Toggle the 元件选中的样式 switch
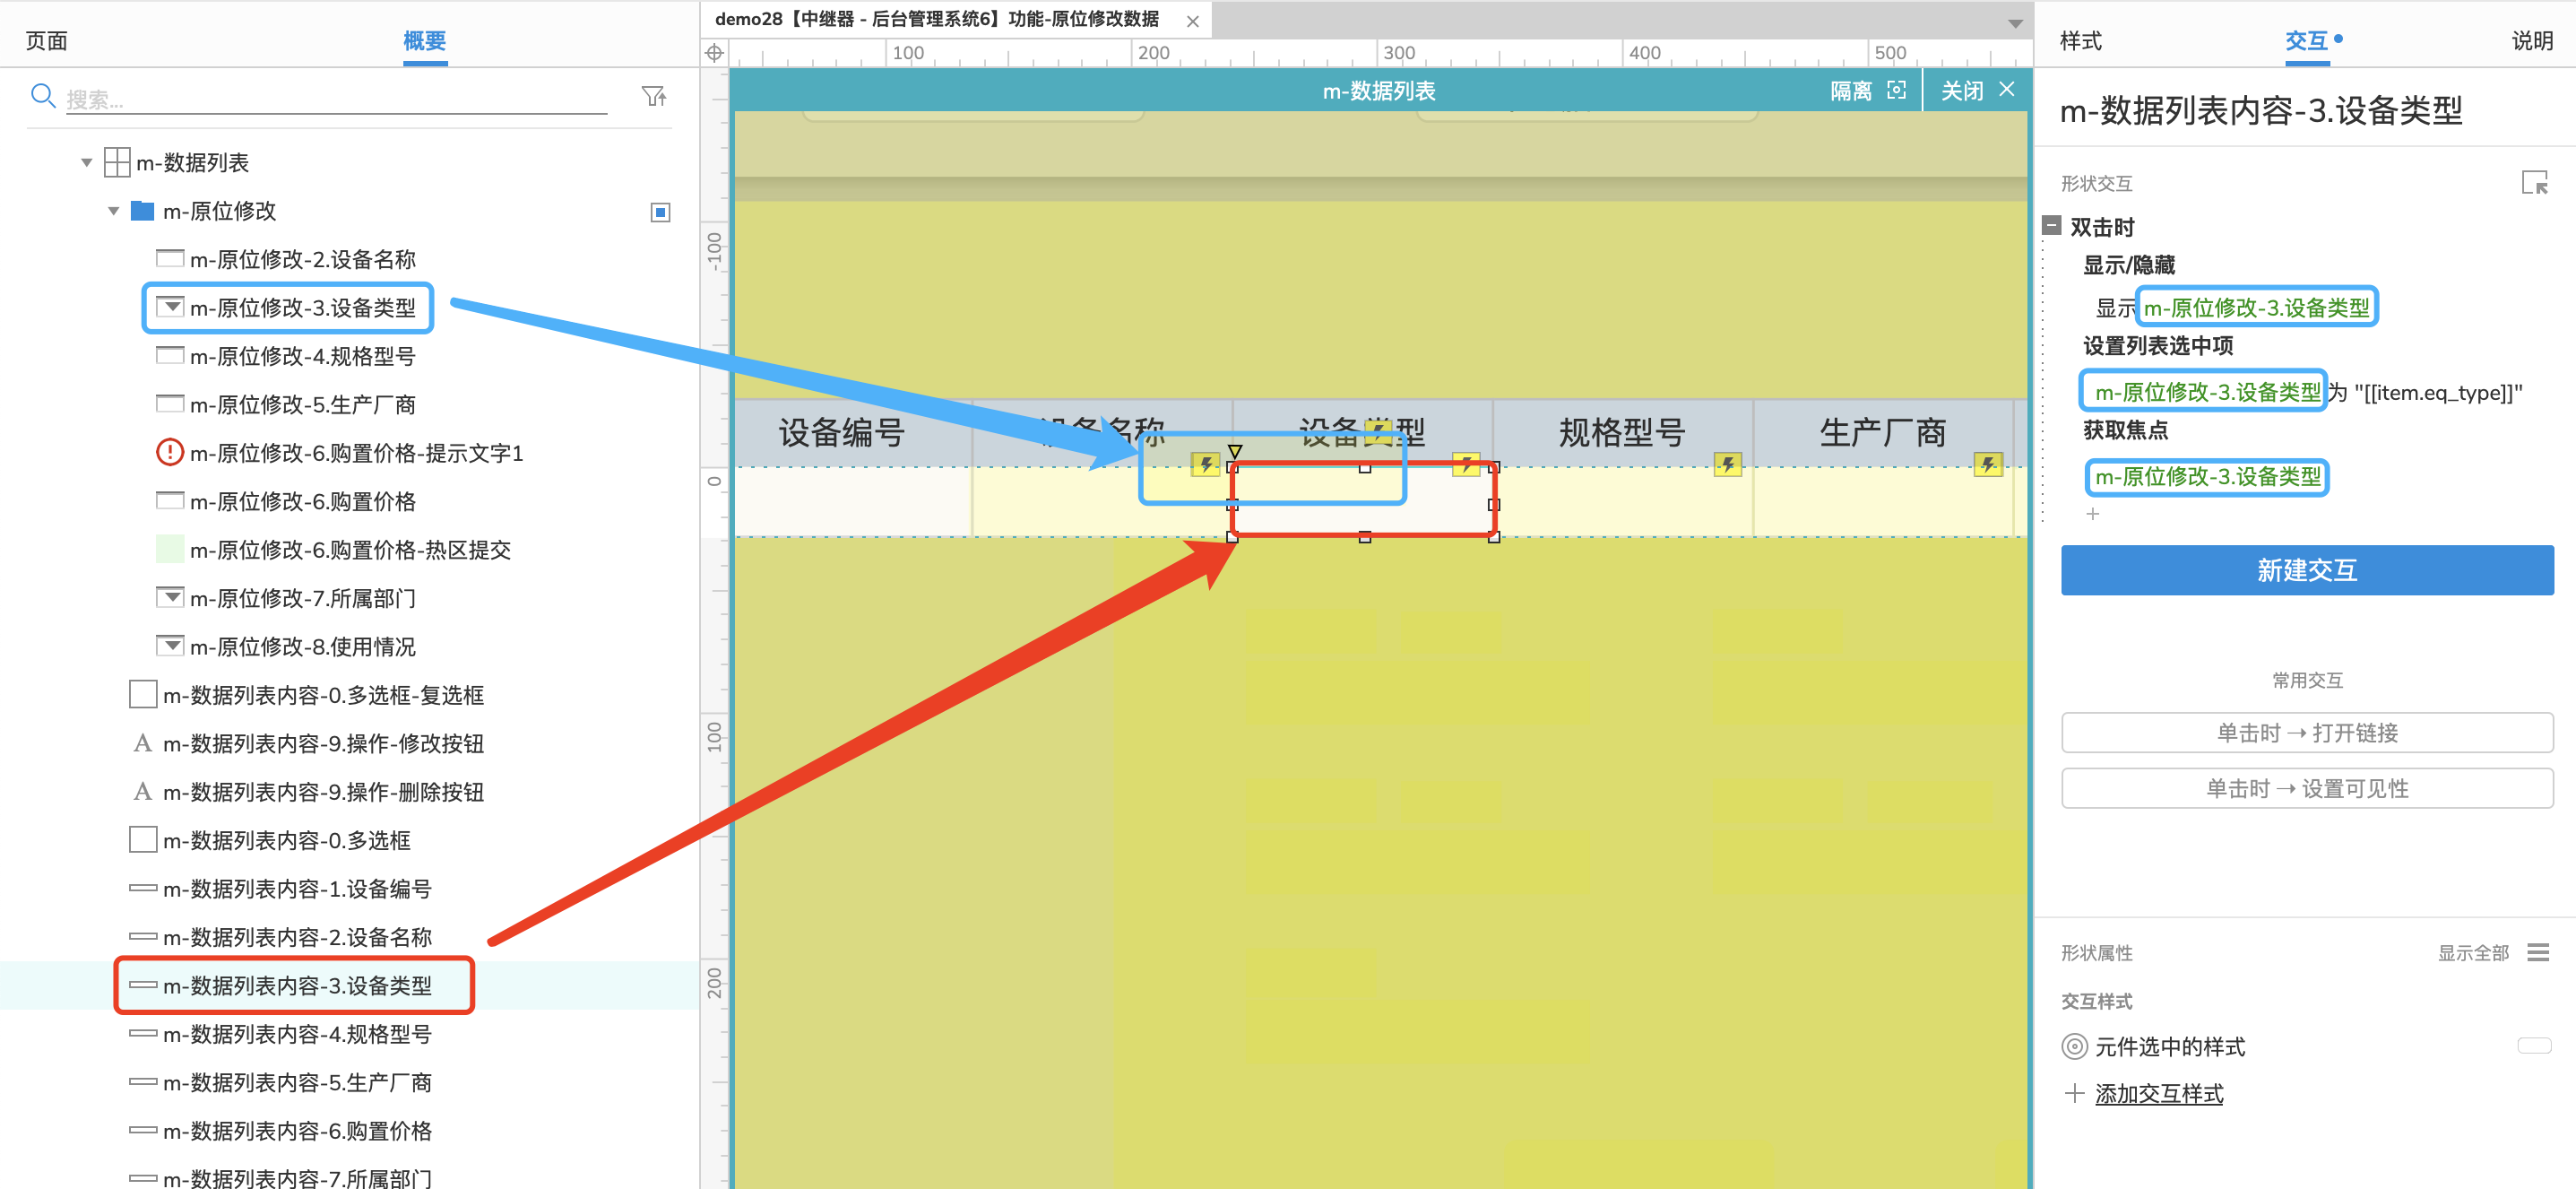 click(2534, 1046)
